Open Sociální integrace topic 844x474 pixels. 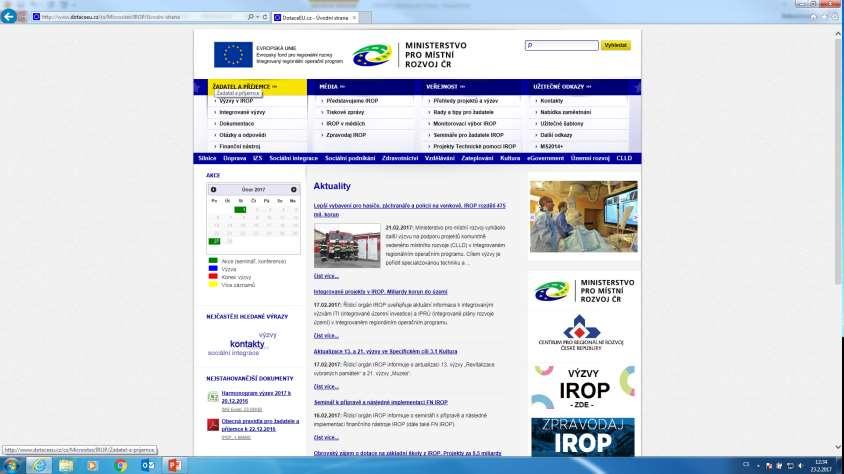tap(293, 158)
